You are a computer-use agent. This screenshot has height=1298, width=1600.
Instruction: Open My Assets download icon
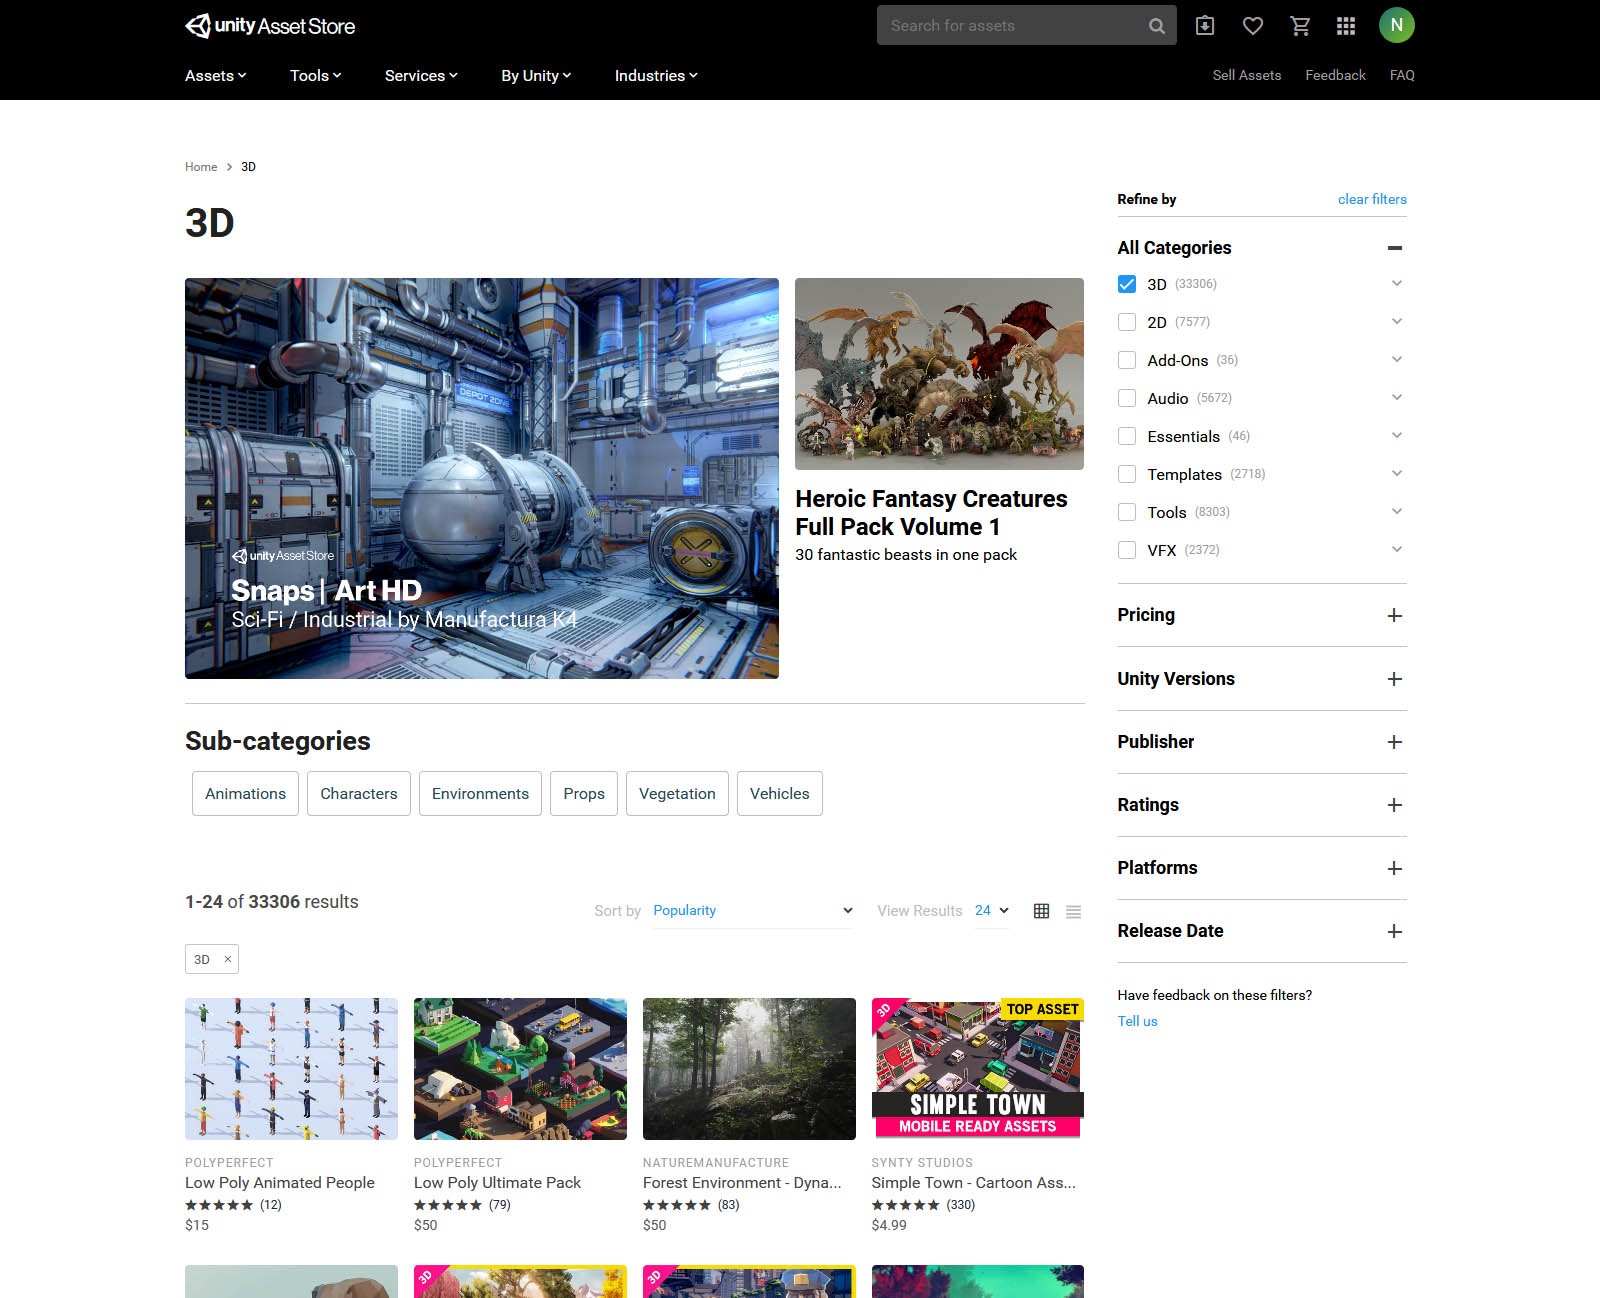click(x=1205, y=26)
